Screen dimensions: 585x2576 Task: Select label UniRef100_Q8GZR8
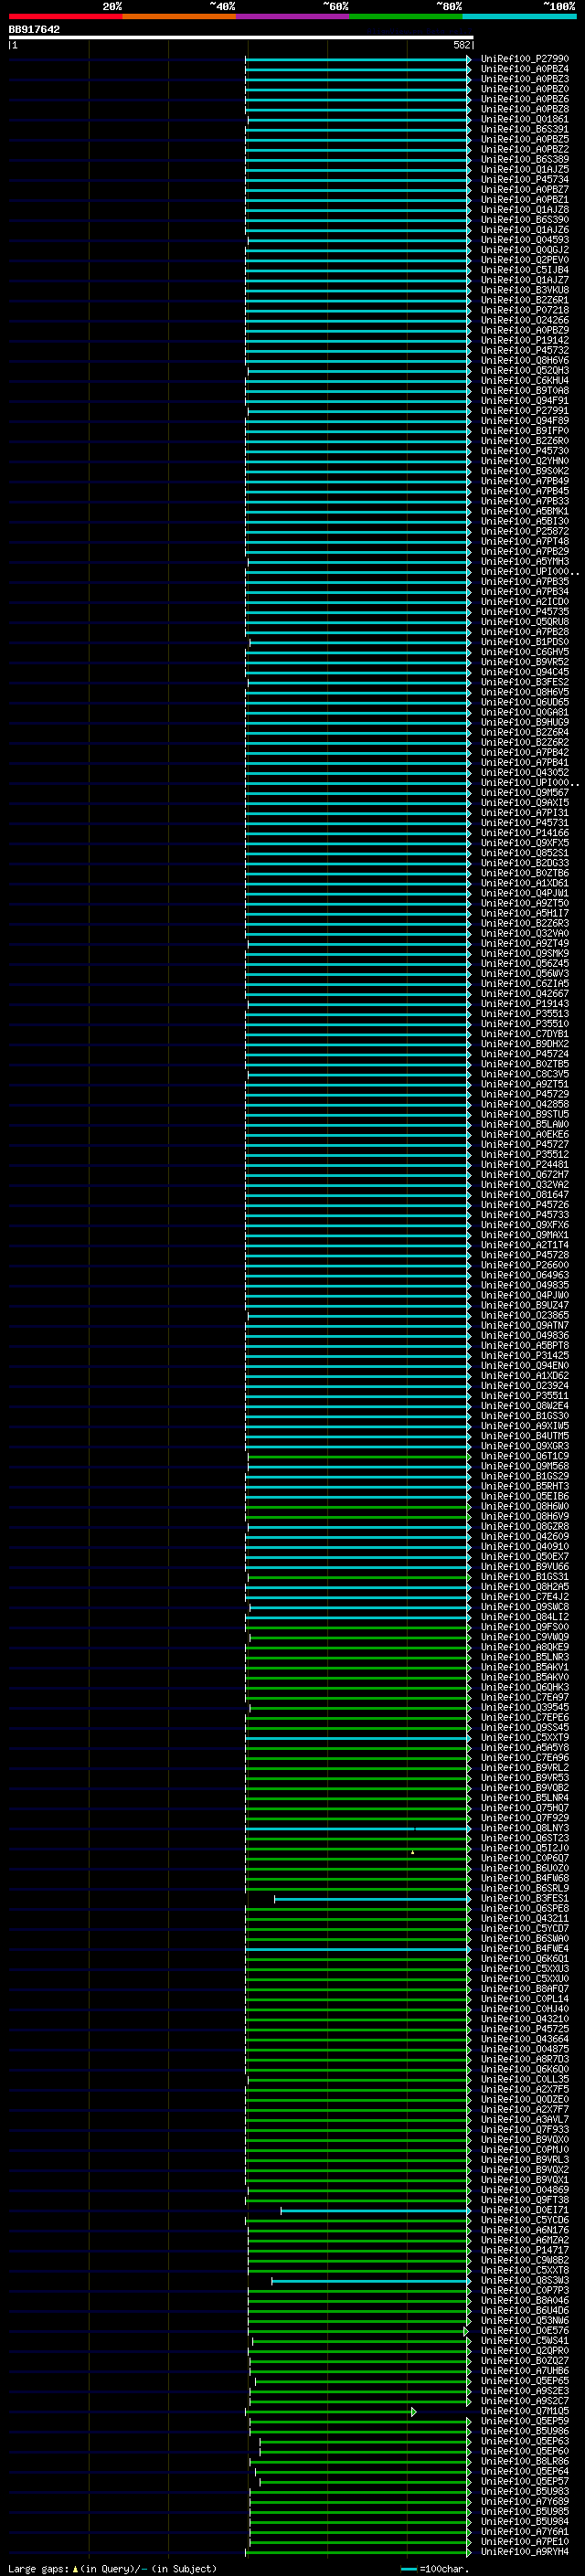tap(525, 1526)
